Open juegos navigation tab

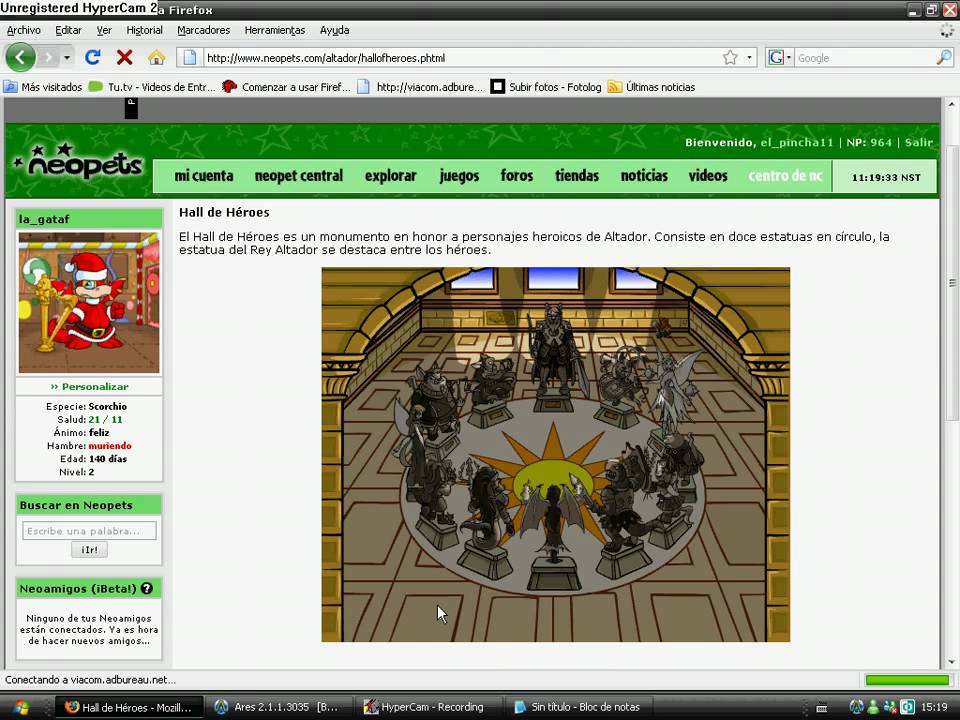(459, 176)
